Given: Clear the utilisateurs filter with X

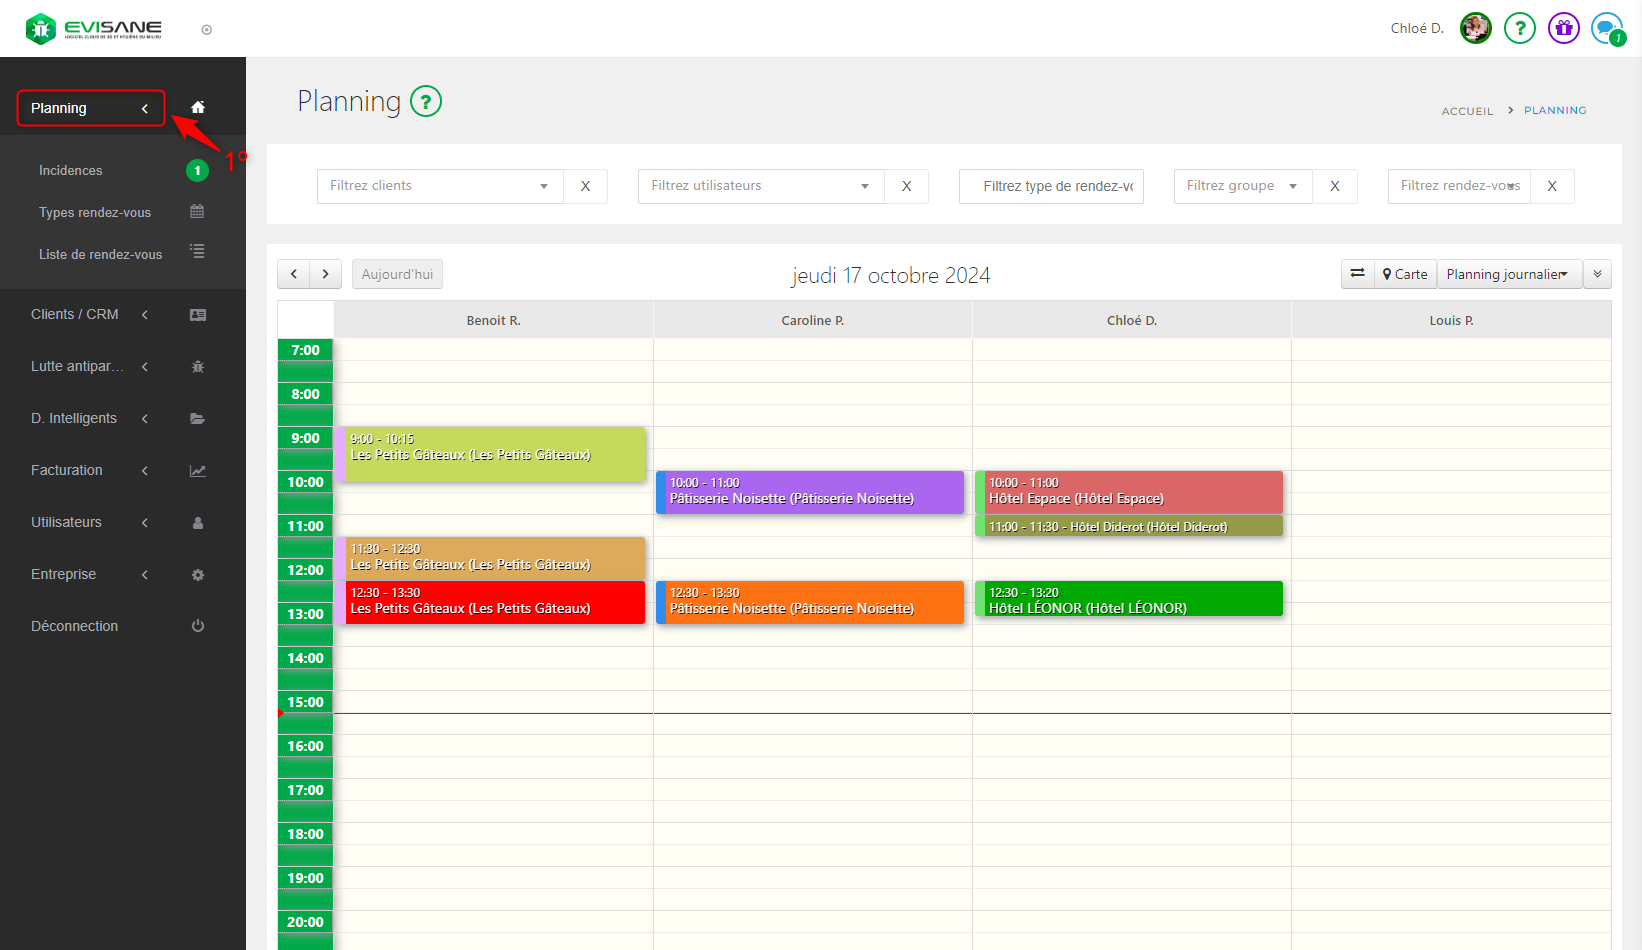Looking at the screenshot, I should (906, 186).
